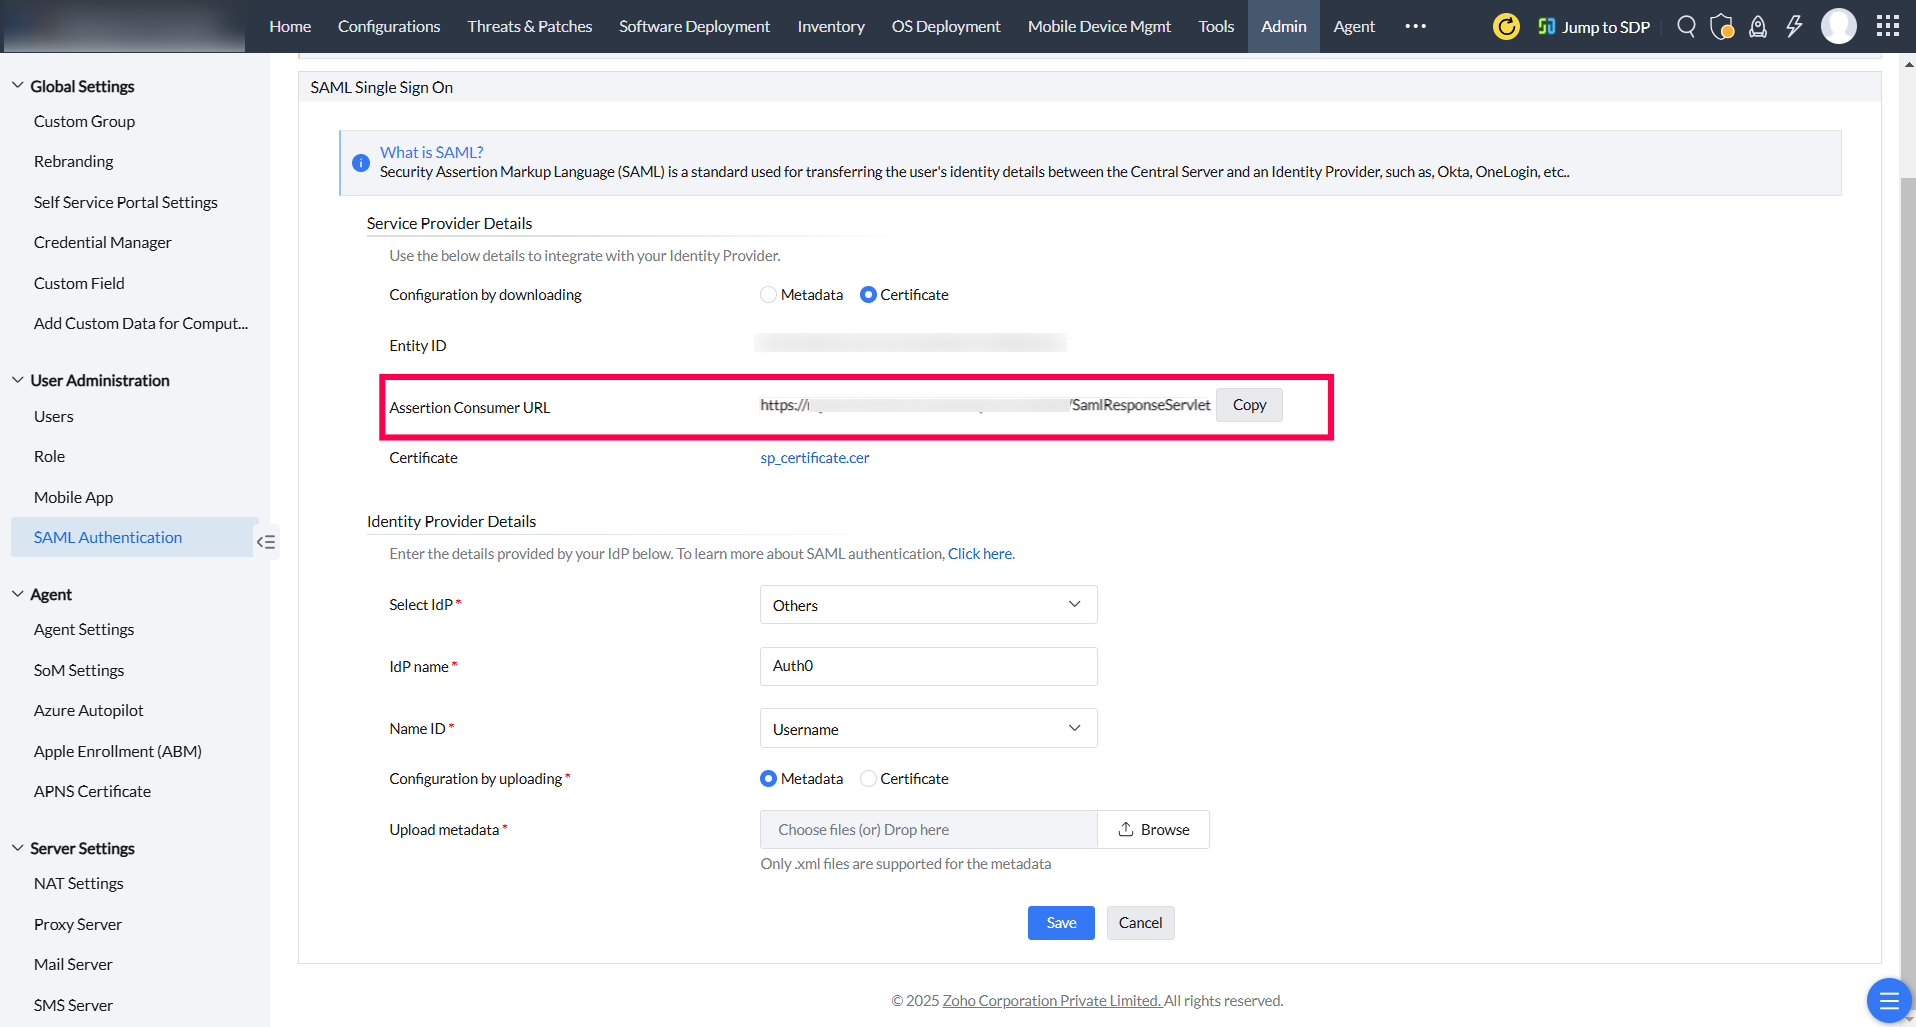The width and height of the screenshot is (1916, 1027).
Task: Open the blue floating menu button
Action: pos(1889,1000)
